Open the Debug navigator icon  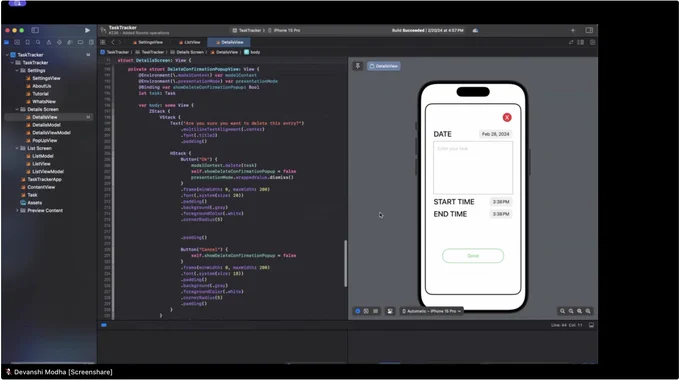[x=70, y=43]
